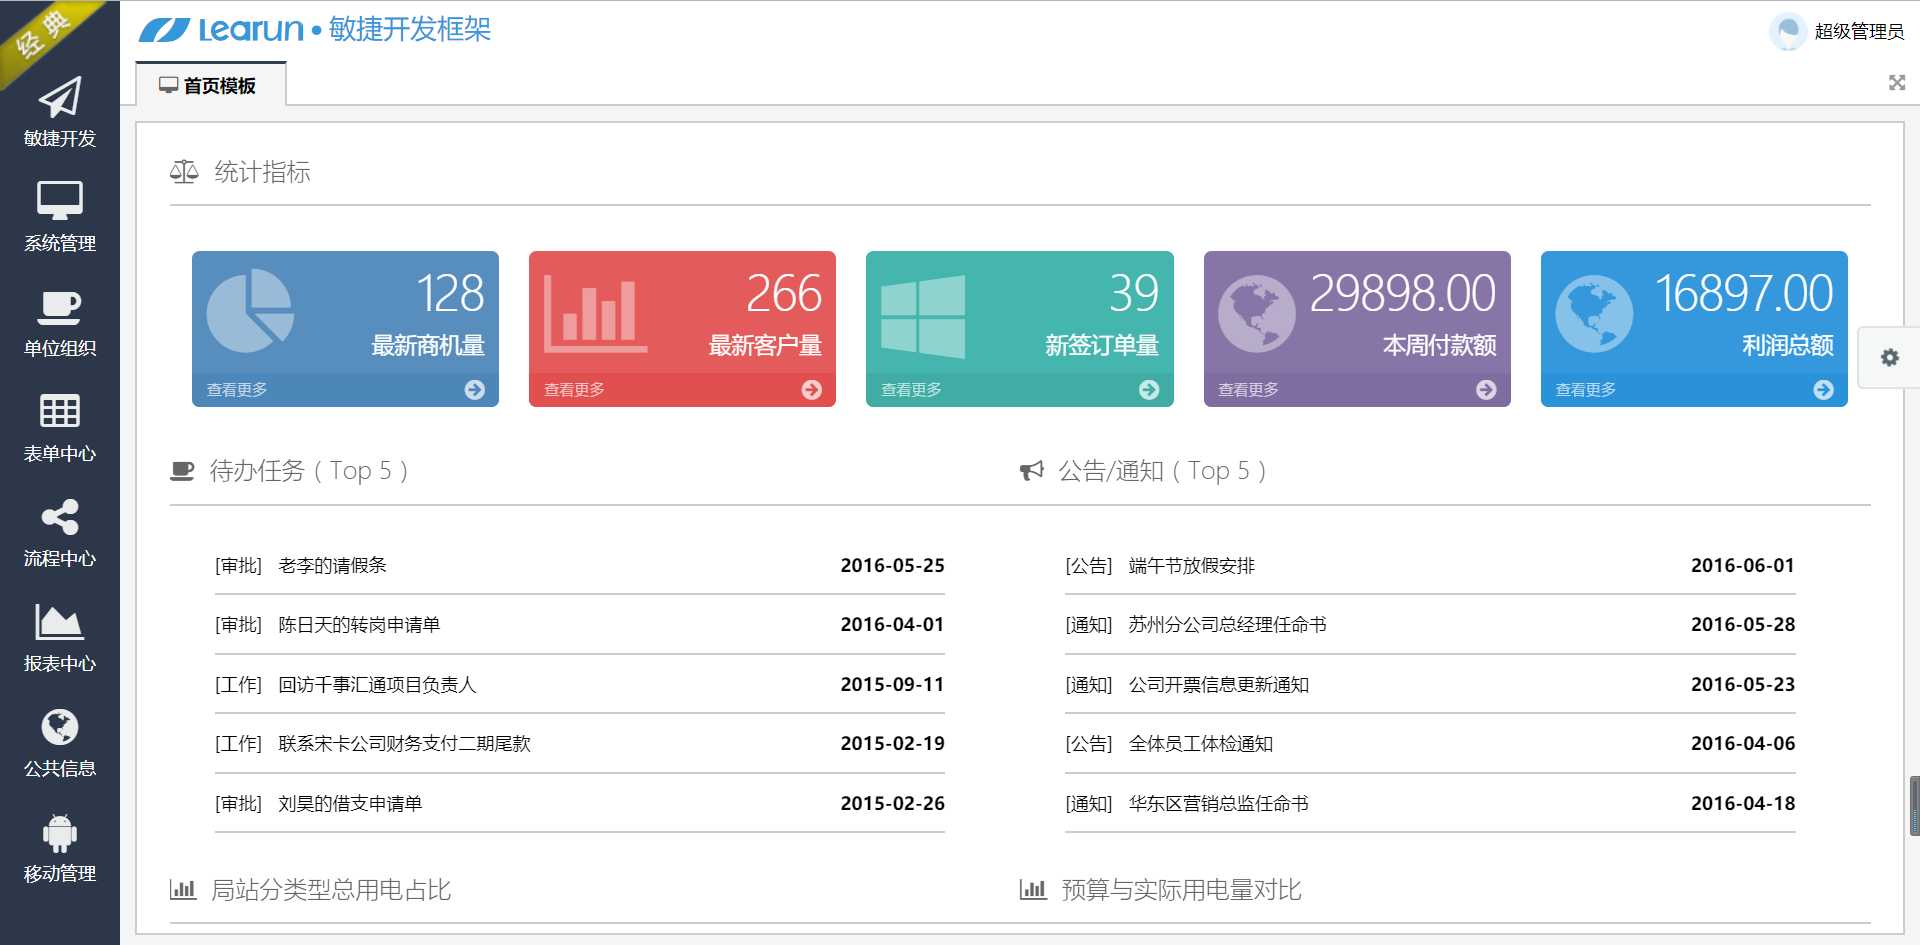Click bar chart icon on 最新客户量 card

point(595,313)
